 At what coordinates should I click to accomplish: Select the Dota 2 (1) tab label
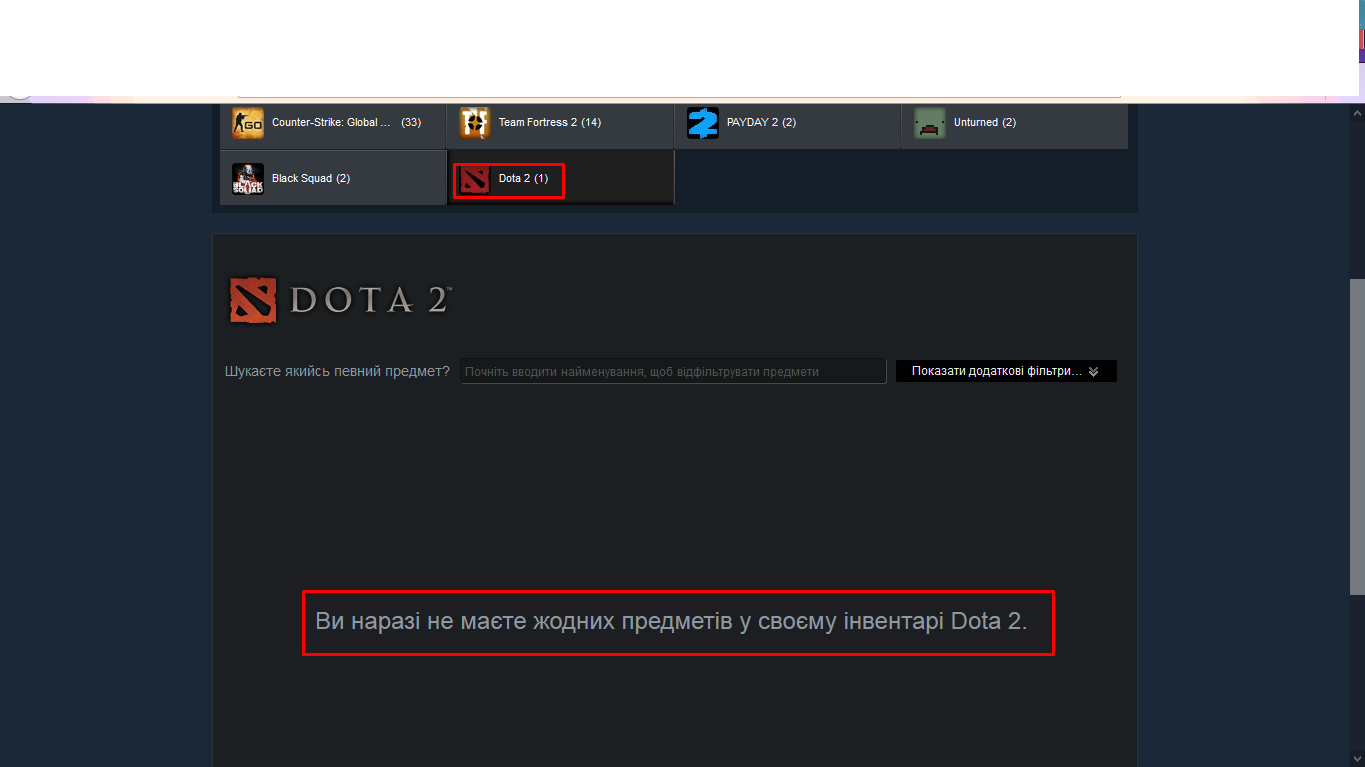523,179
